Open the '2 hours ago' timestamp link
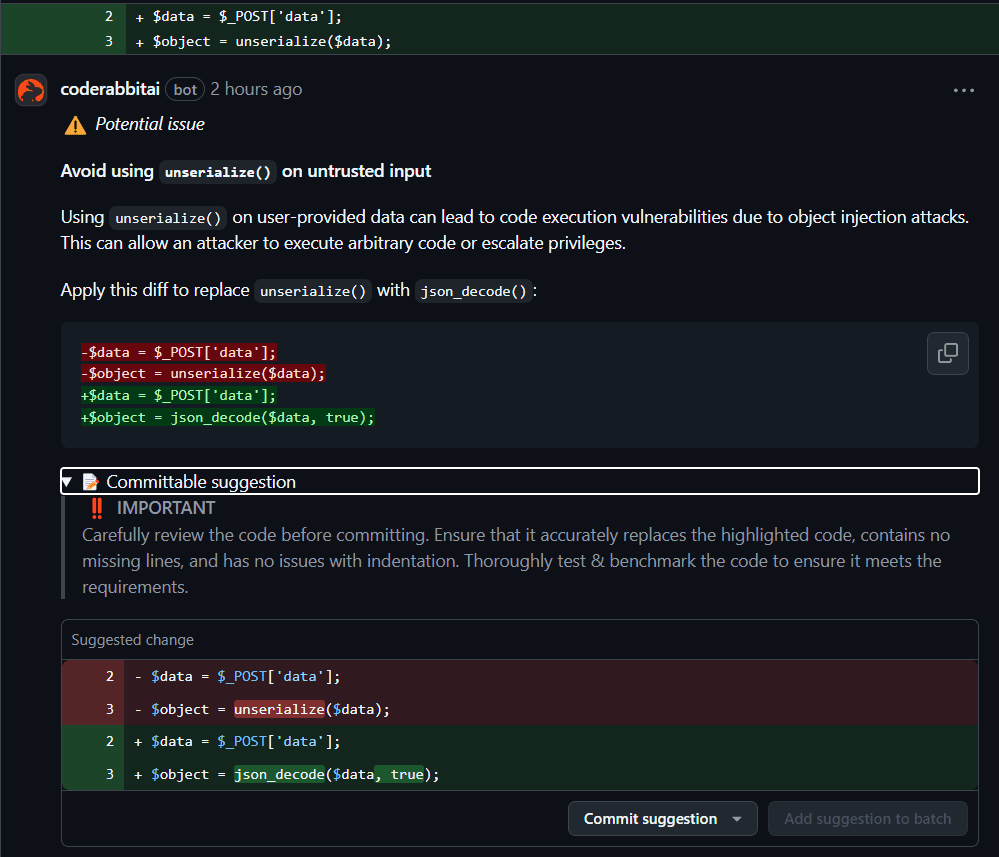Screen dimensions: 999x857 coord(256,89)
